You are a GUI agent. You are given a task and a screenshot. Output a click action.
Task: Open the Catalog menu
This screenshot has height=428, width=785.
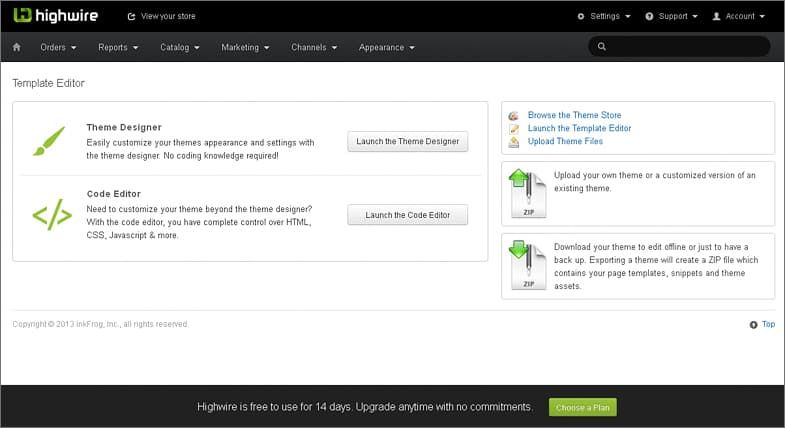pyautogui.click(x=180, y=47)
